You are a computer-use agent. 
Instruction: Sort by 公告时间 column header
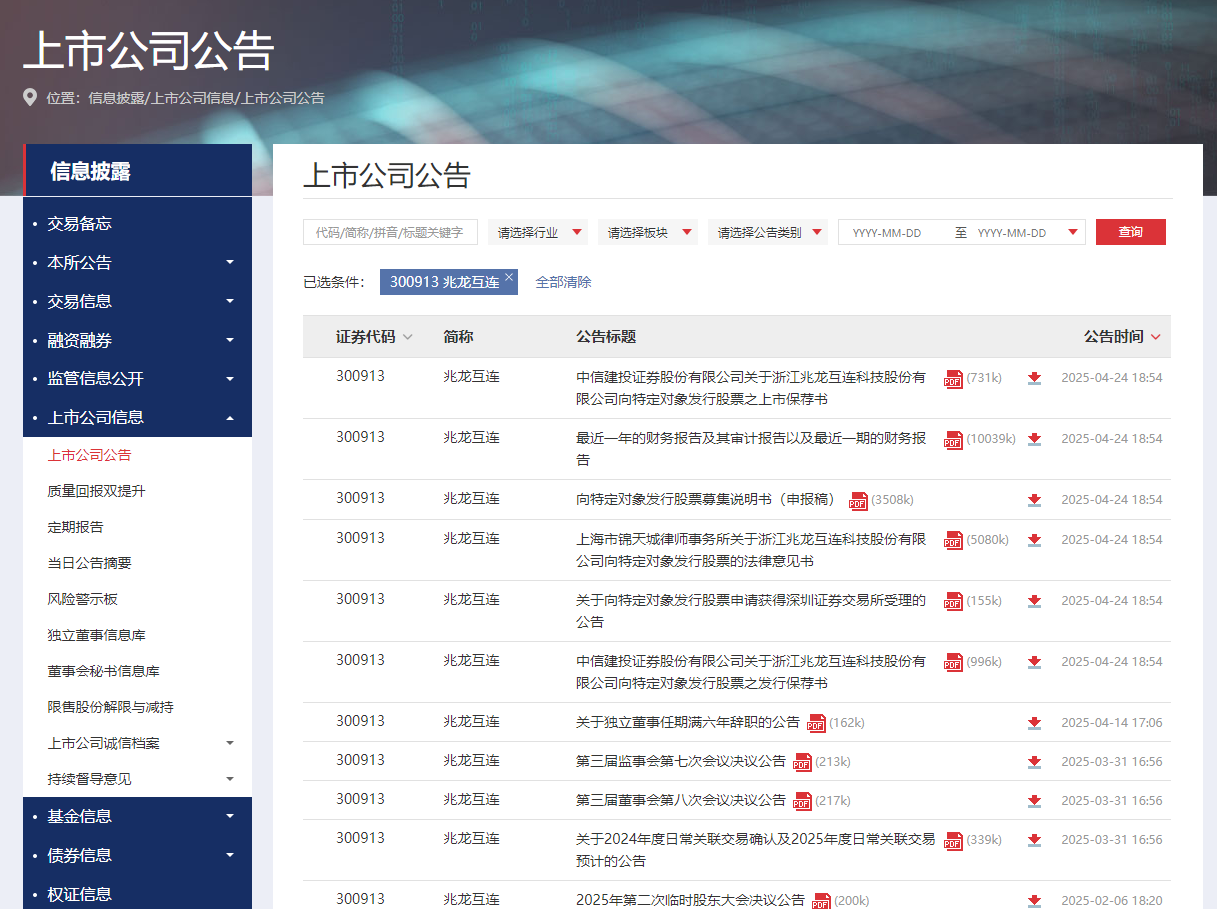pos(1122,337)
